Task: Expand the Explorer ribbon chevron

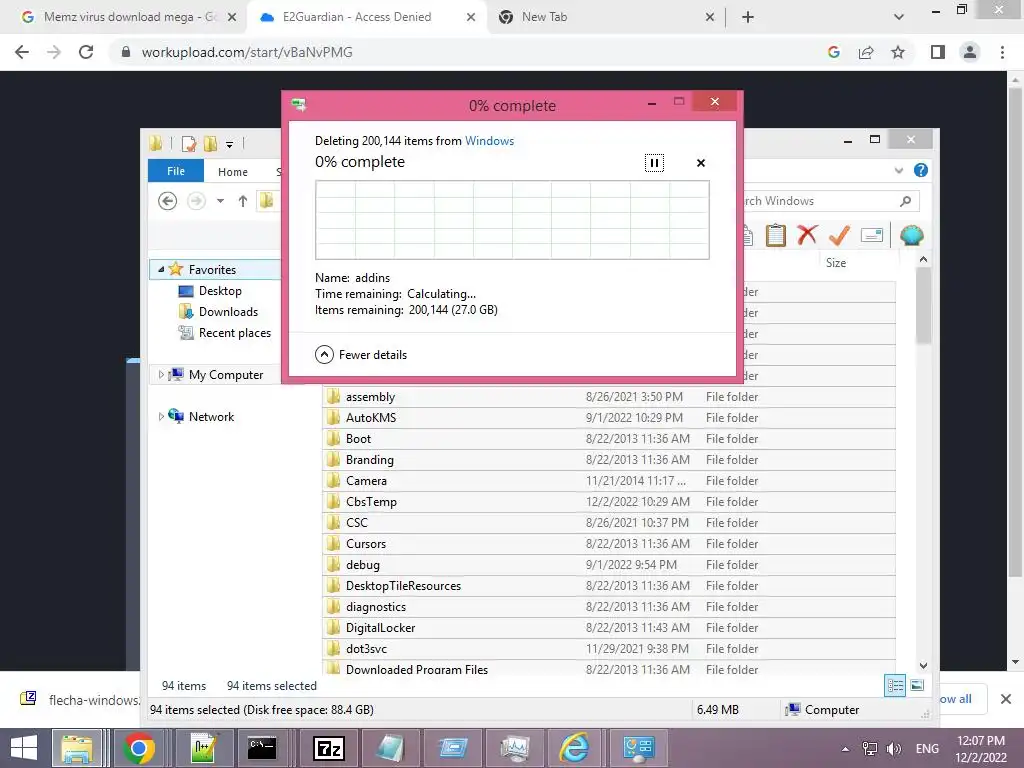Action: point(899,170)
